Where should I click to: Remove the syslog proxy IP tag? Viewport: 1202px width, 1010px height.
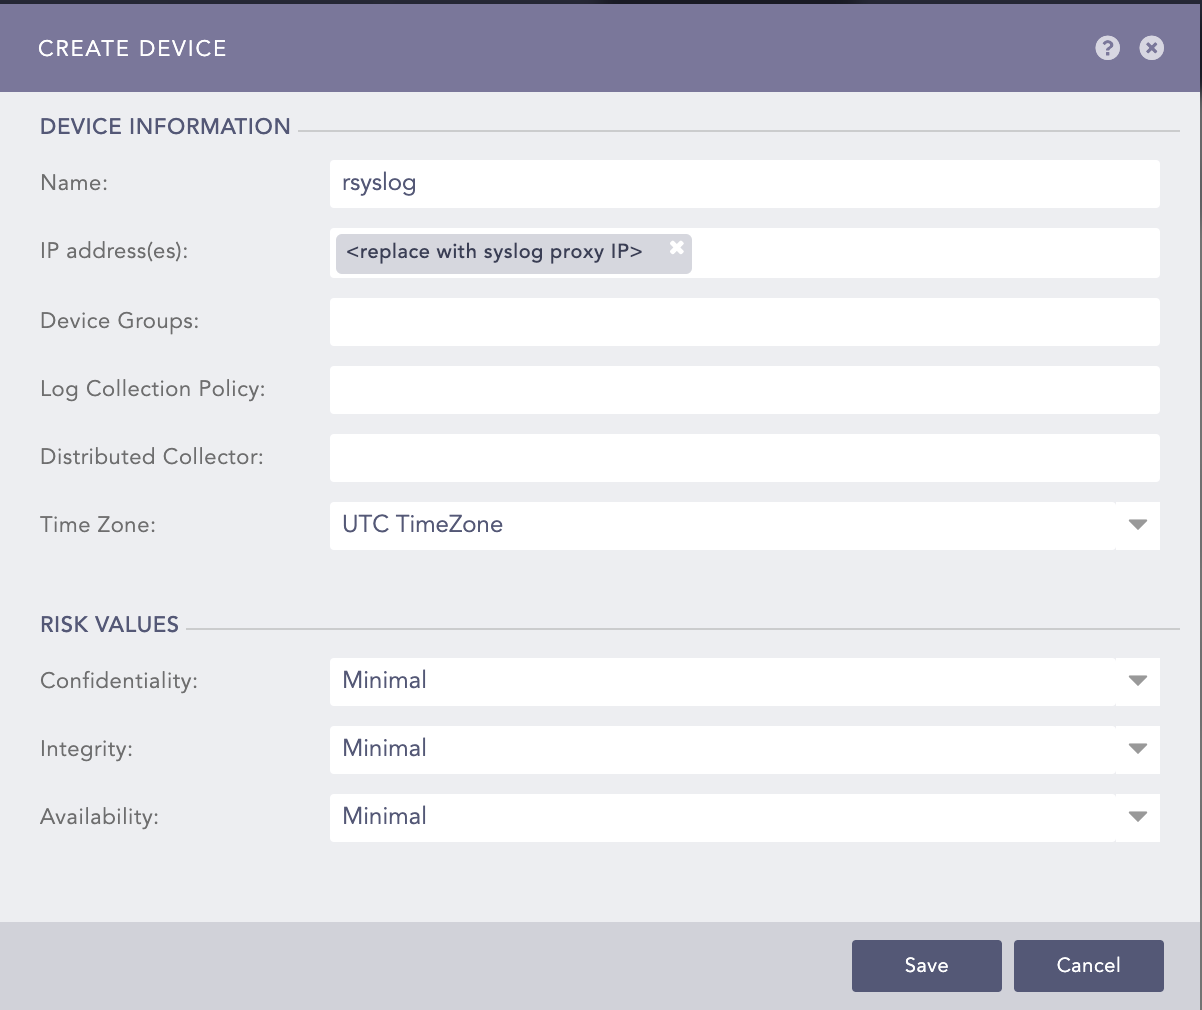point(677,248)
